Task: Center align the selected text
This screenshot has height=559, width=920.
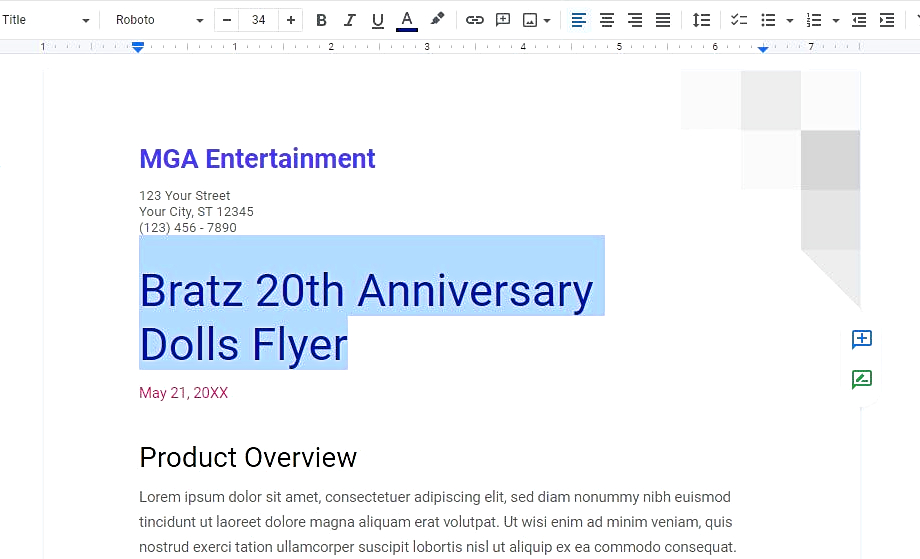Action: [x=607, y=20]
